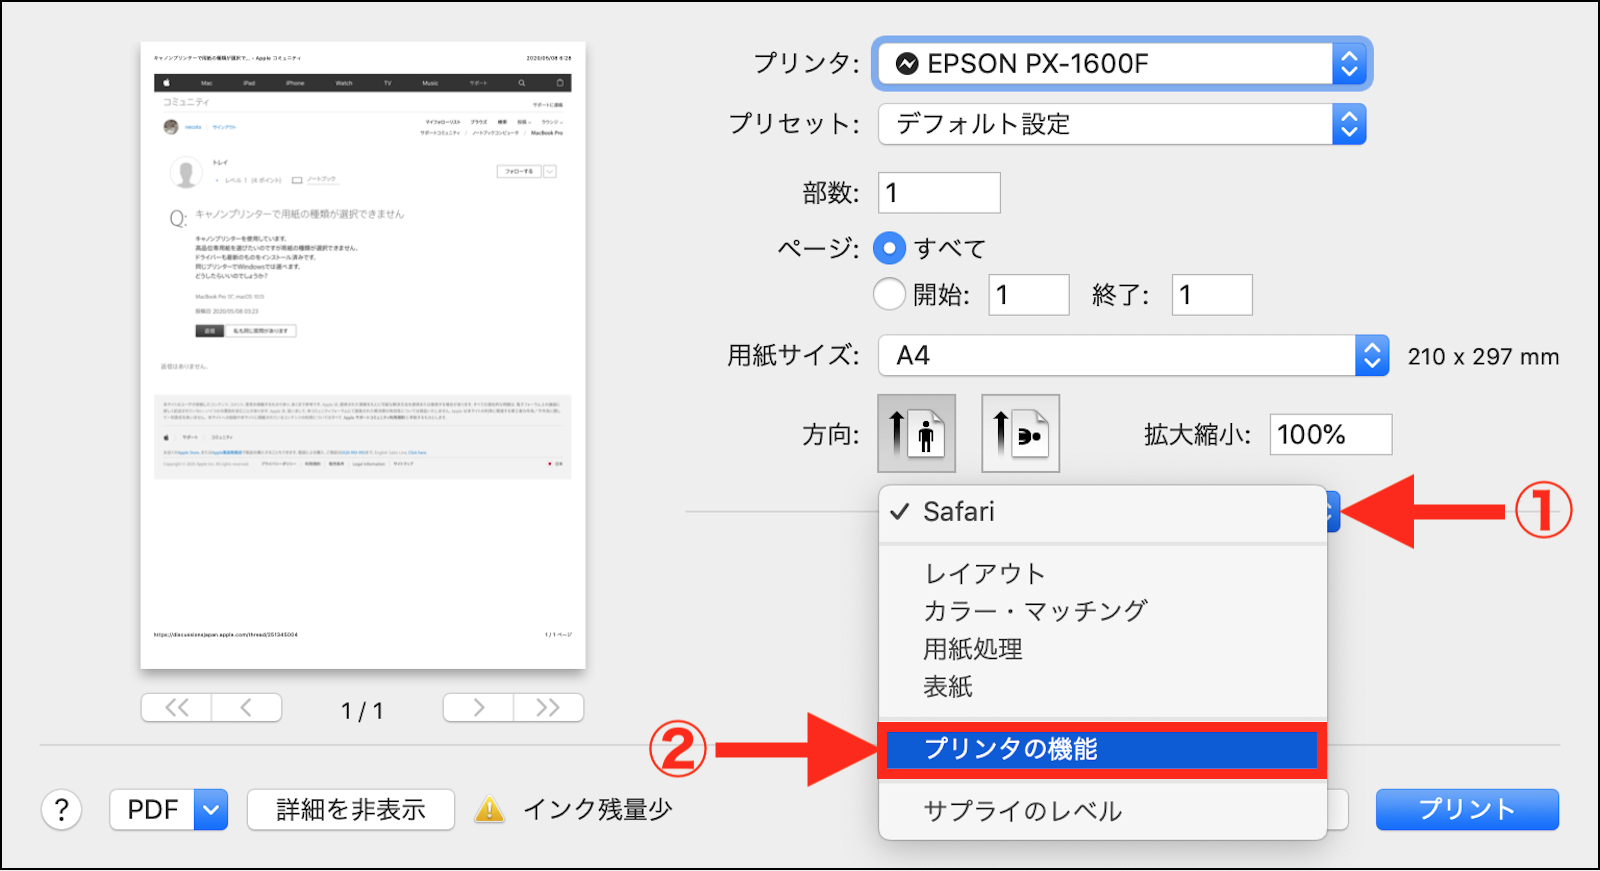Select the 開始 page range radio button
The height and width of the screenshot is (871, 1600).
(889, 294)
